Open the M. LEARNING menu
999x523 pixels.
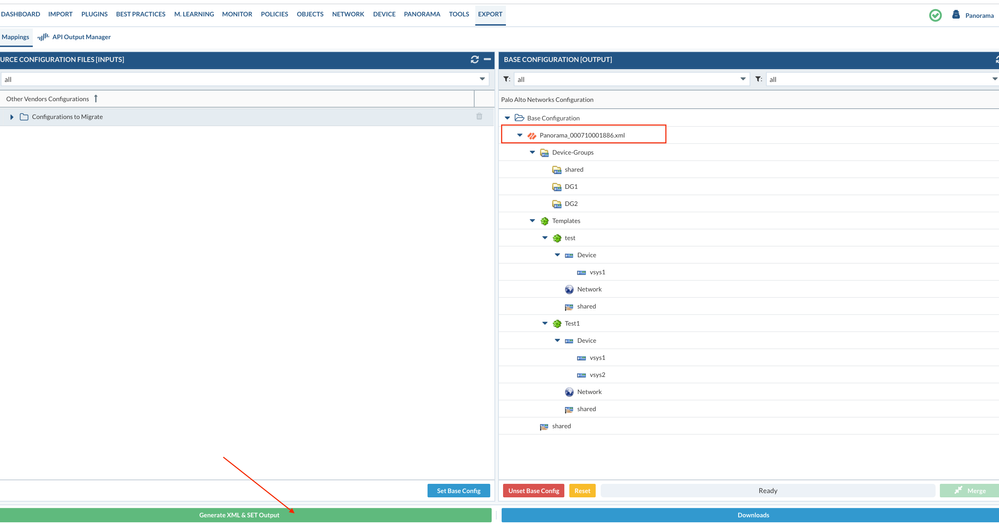pyautogui.click(x=194, y=14)
